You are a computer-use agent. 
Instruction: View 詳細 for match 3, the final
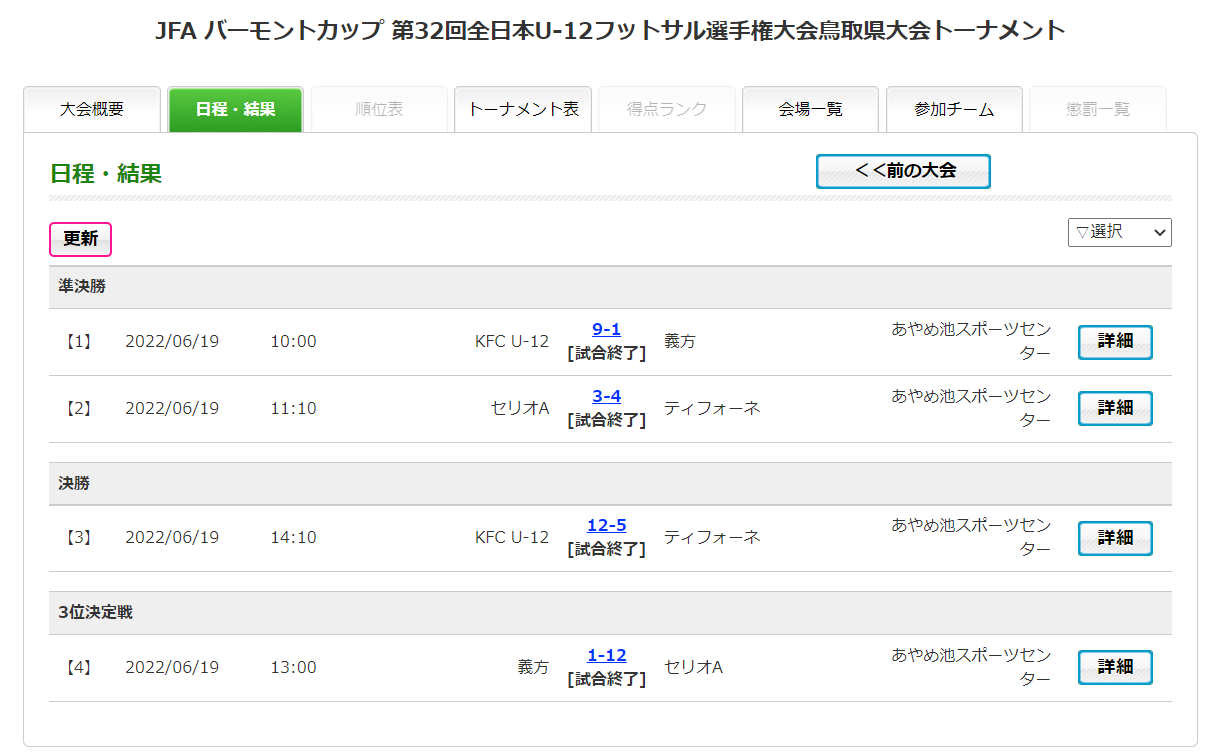1115,538
